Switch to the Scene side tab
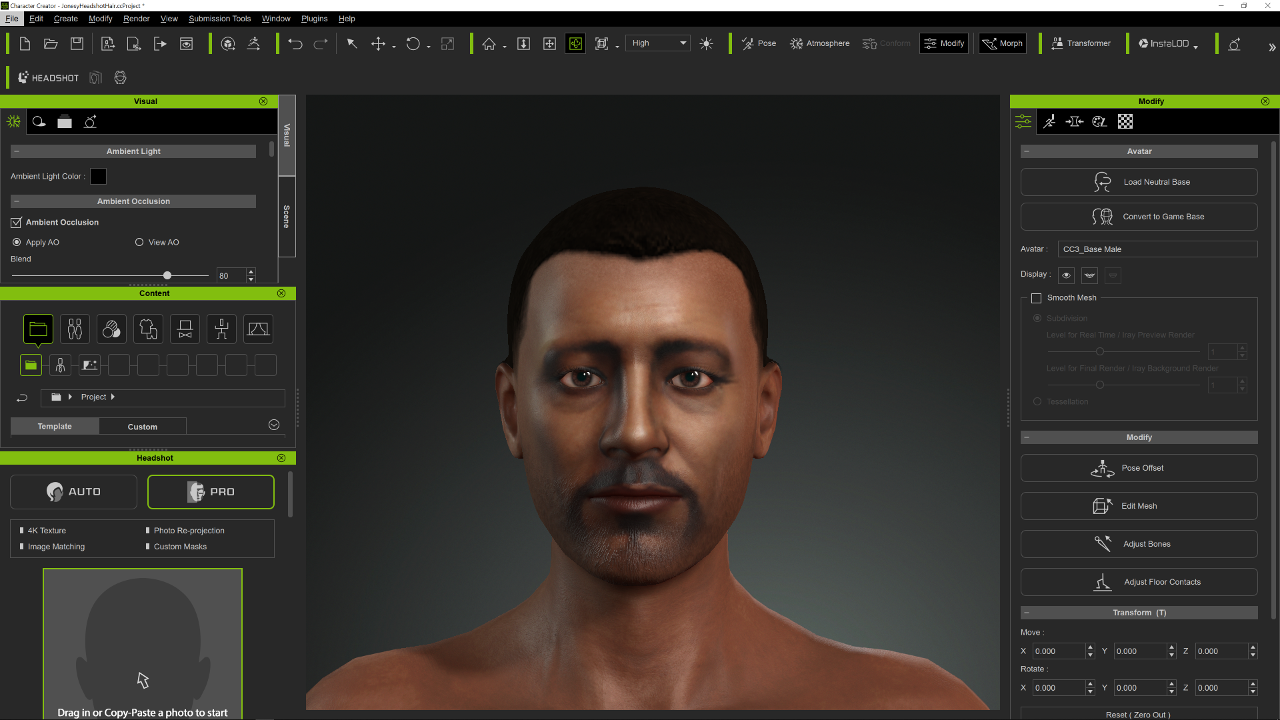 (x=287, y=217)
